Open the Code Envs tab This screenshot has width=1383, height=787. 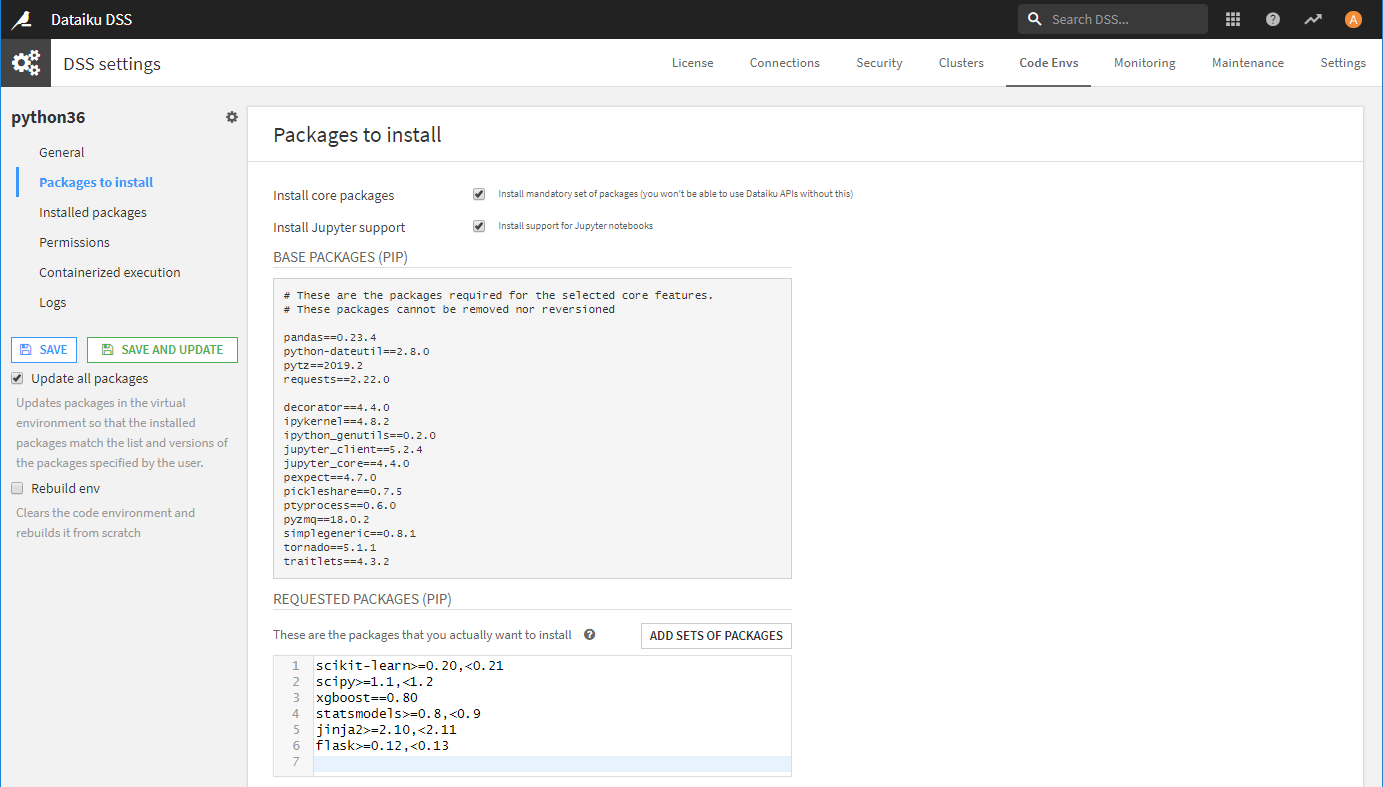1049,63
